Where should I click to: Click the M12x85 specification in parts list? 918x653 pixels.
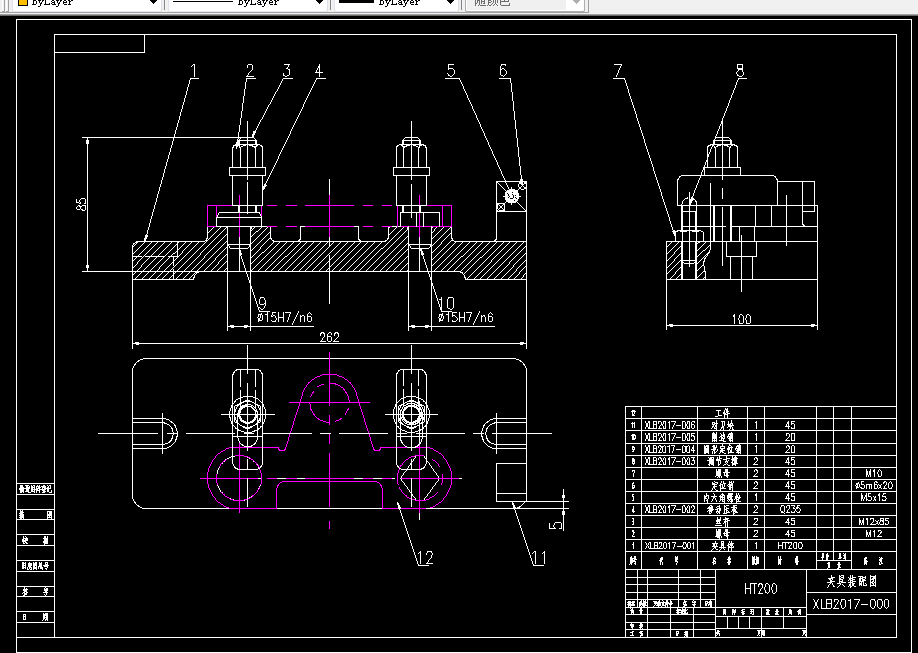pos(874,522)
